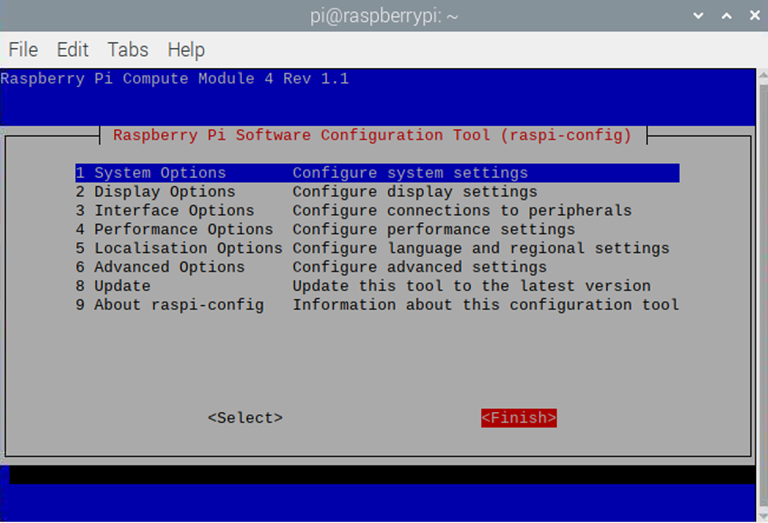
Task: Pick the 4 Performance Options row
Action: (377, 229)
